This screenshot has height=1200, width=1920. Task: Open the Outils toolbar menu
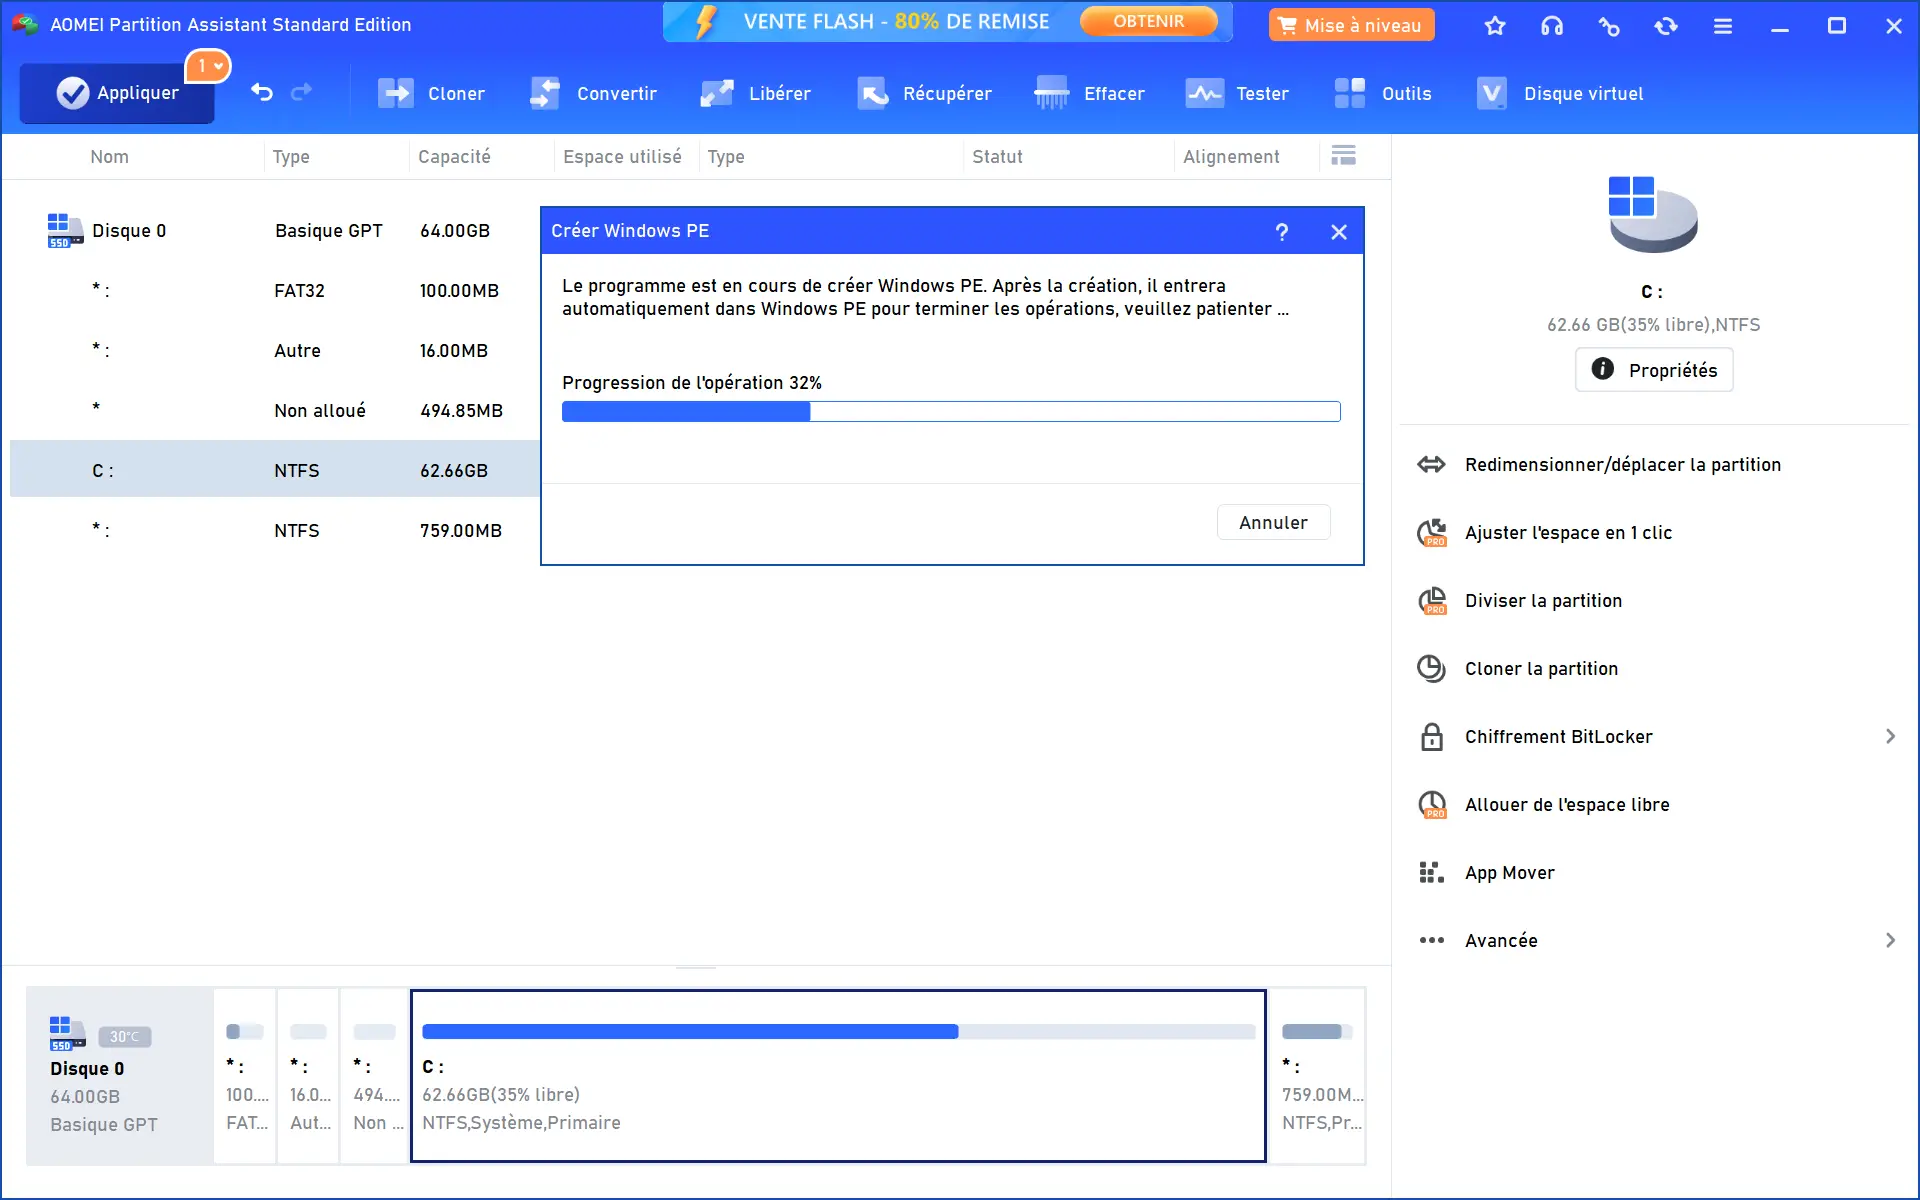(1383, 93)
